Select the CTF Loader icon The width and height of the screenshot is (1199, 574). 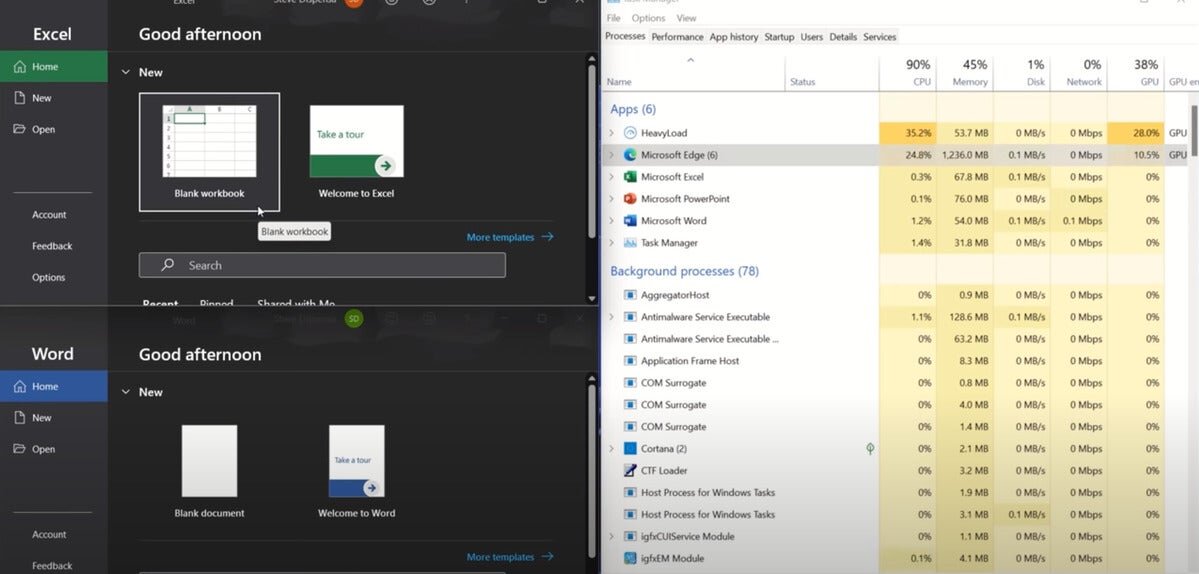[630, 471]
